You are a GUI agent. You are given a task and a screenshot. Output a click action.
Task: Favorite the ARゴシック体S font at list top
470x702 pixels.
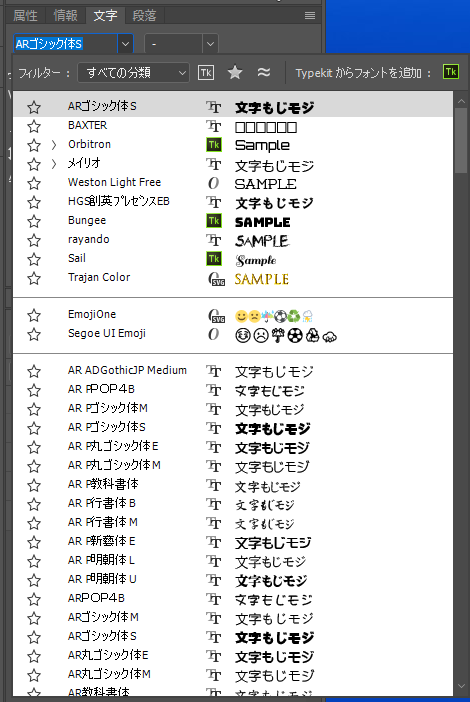(x=34, y=107)
